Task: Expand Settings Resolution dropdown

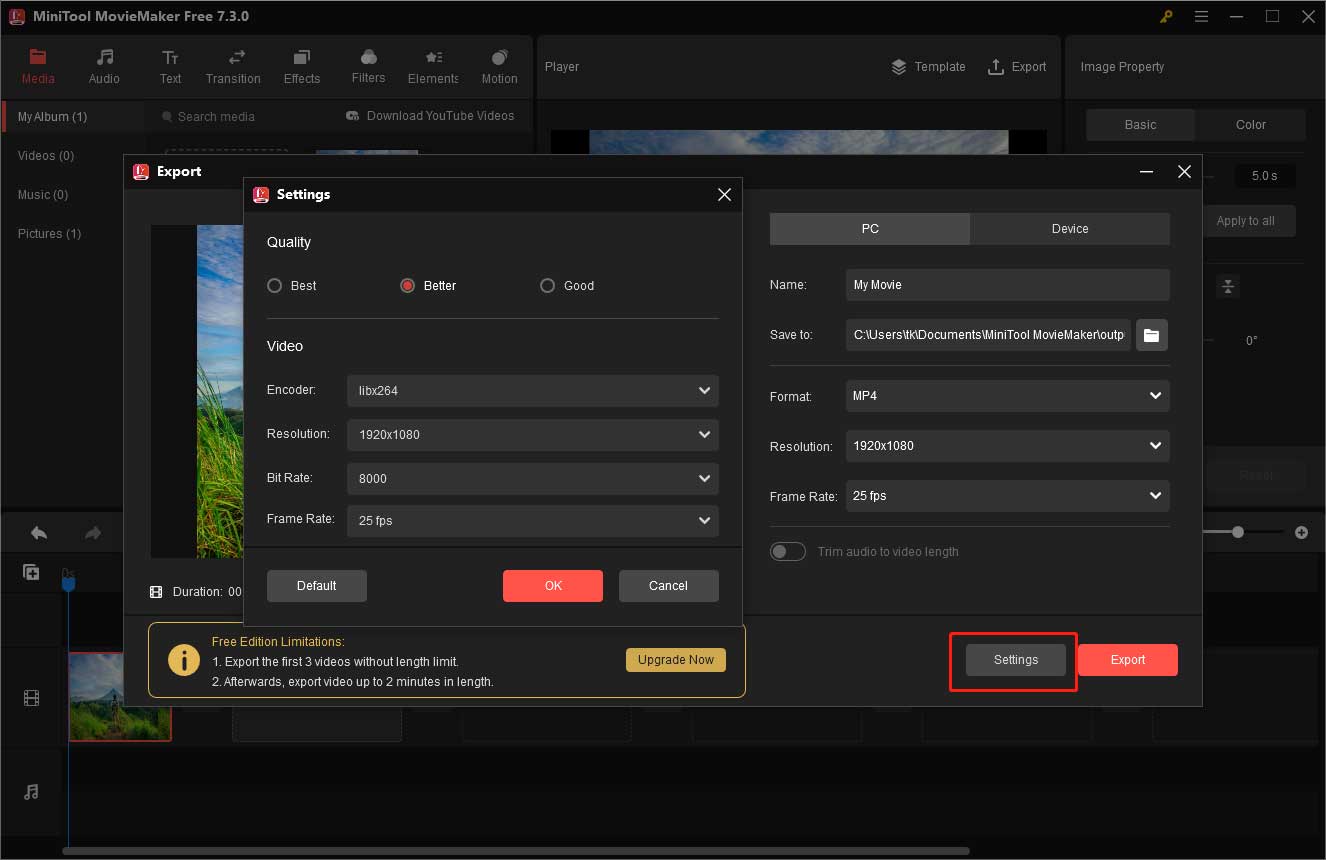Action: (x=533, y=435)
